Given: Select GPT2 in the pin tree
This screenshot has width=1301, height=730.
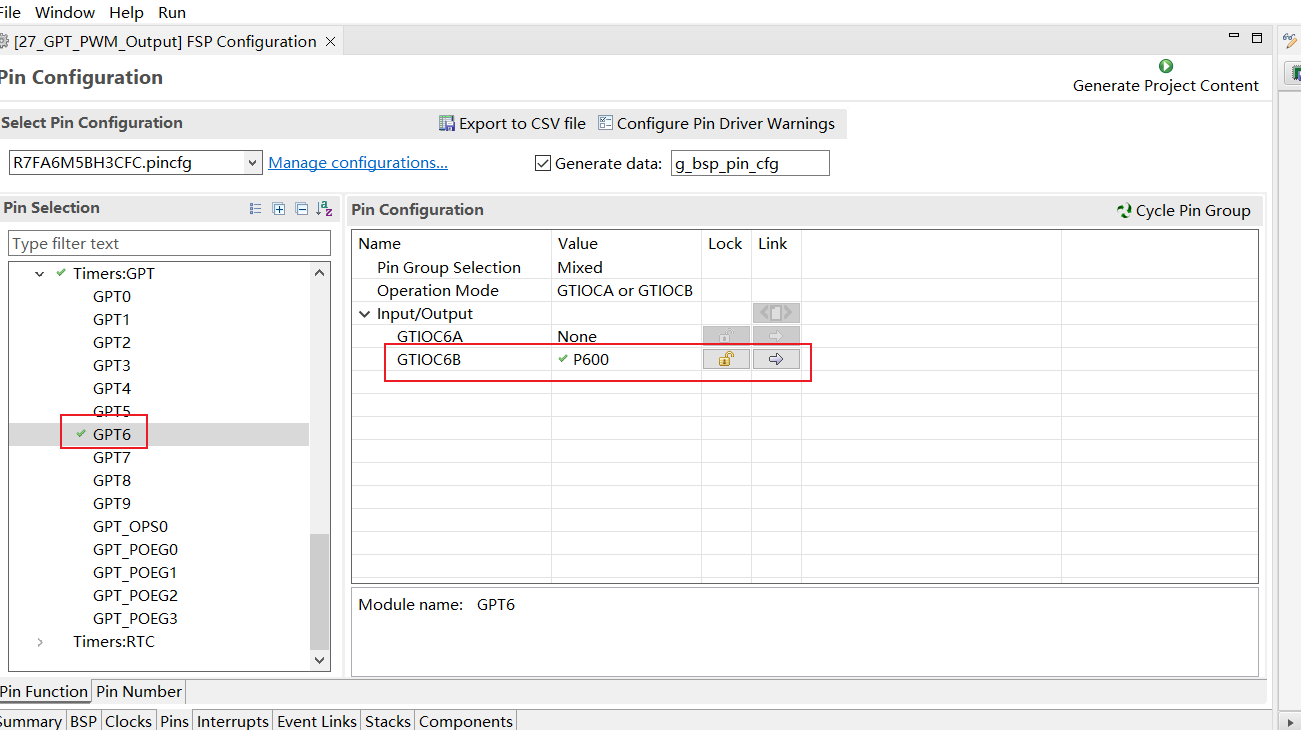Looking at the screenshot, I should pos(112,343).
